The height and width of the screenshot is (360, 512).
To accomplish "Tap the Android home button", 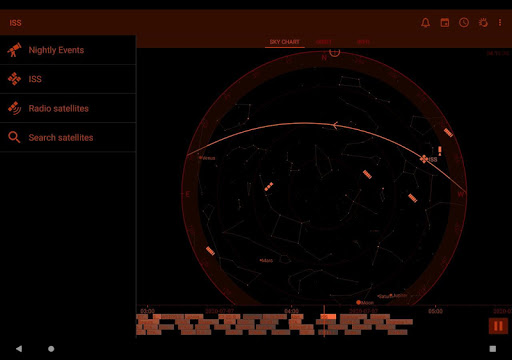I will coord(51,349).
